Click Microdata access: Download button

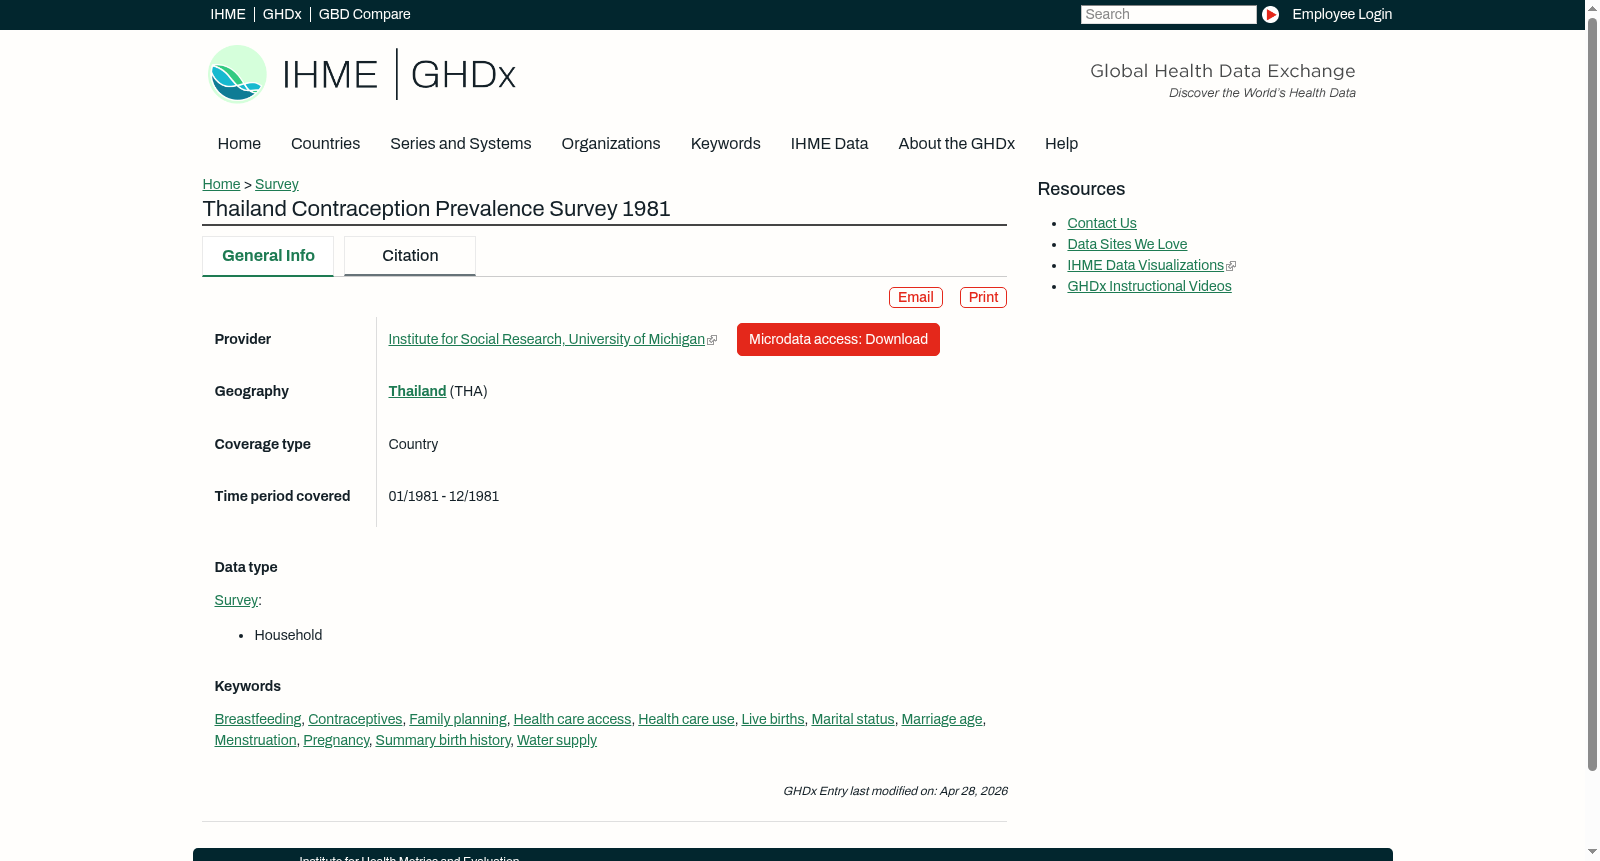838,339
